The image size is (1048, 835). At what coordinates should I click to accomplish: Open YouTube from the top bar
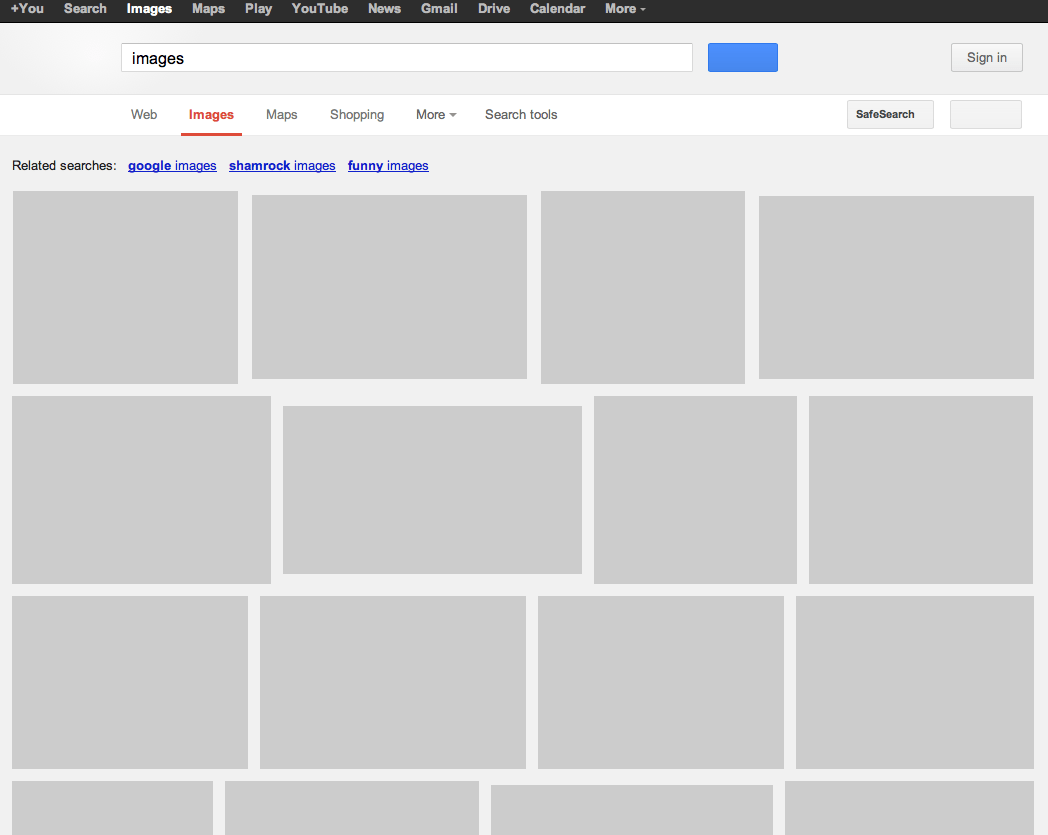[x=319, y=9]
